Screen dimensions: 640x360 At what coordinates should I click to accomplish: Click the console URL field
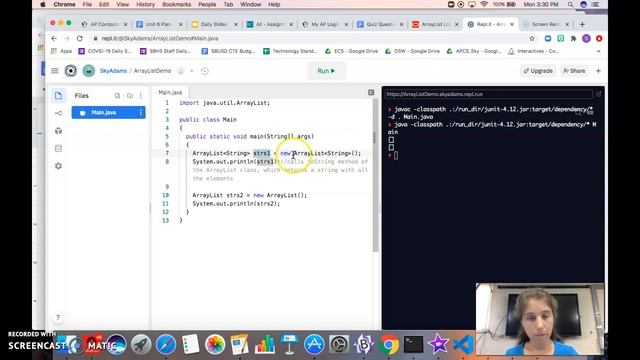(x=488, y=94)
